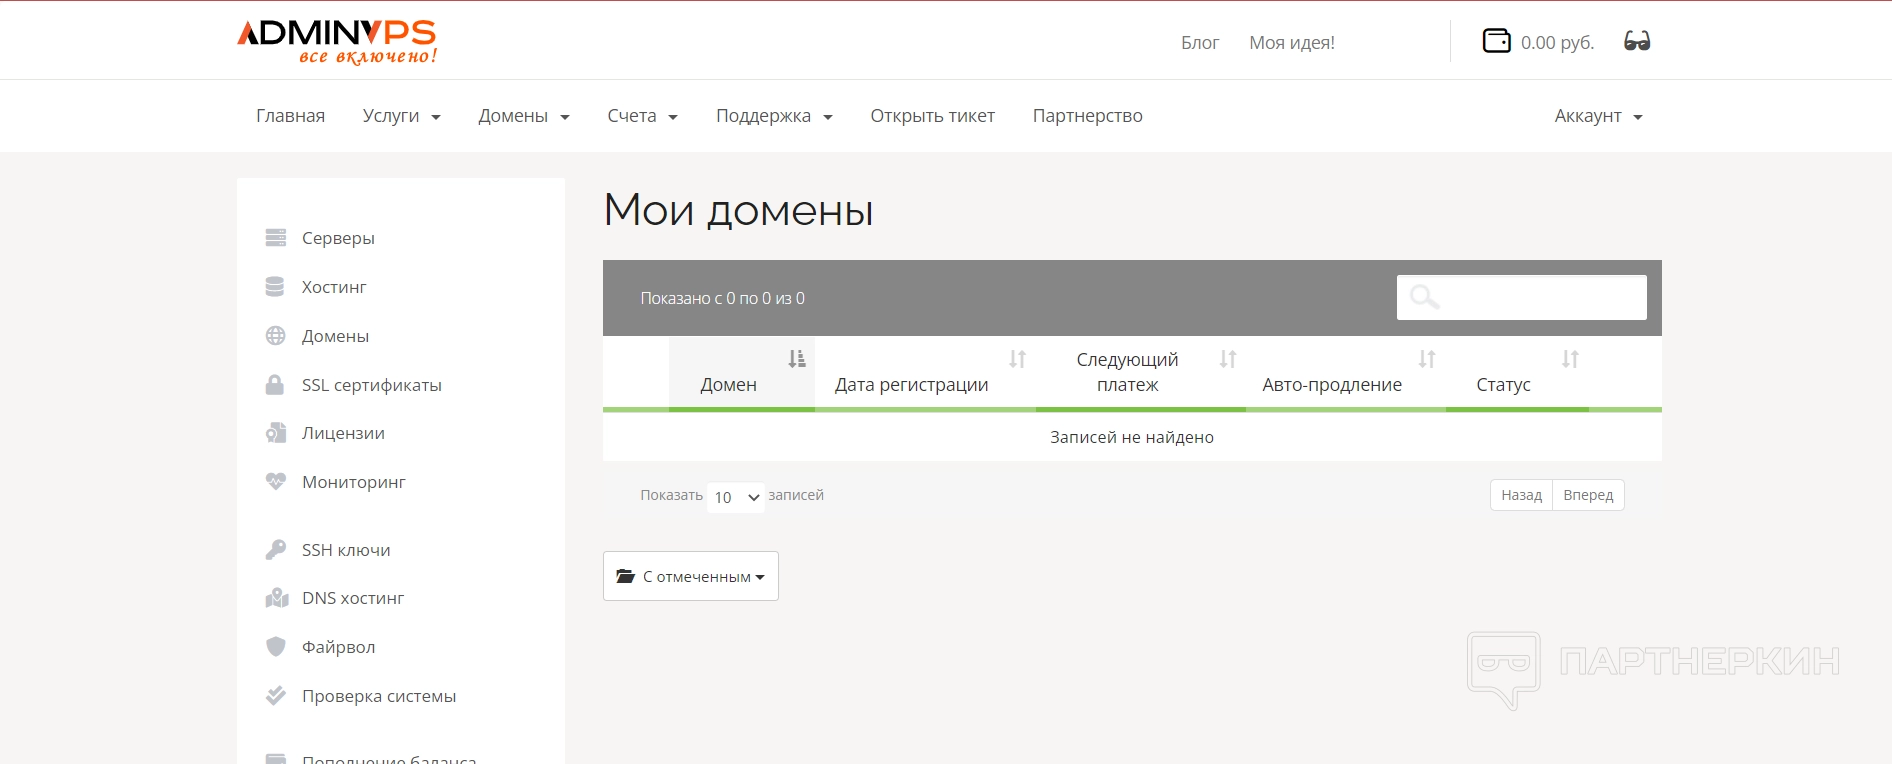The image size is (1892, 764).
Task: Open Мониторинг in sidebar
Action: 354,482
